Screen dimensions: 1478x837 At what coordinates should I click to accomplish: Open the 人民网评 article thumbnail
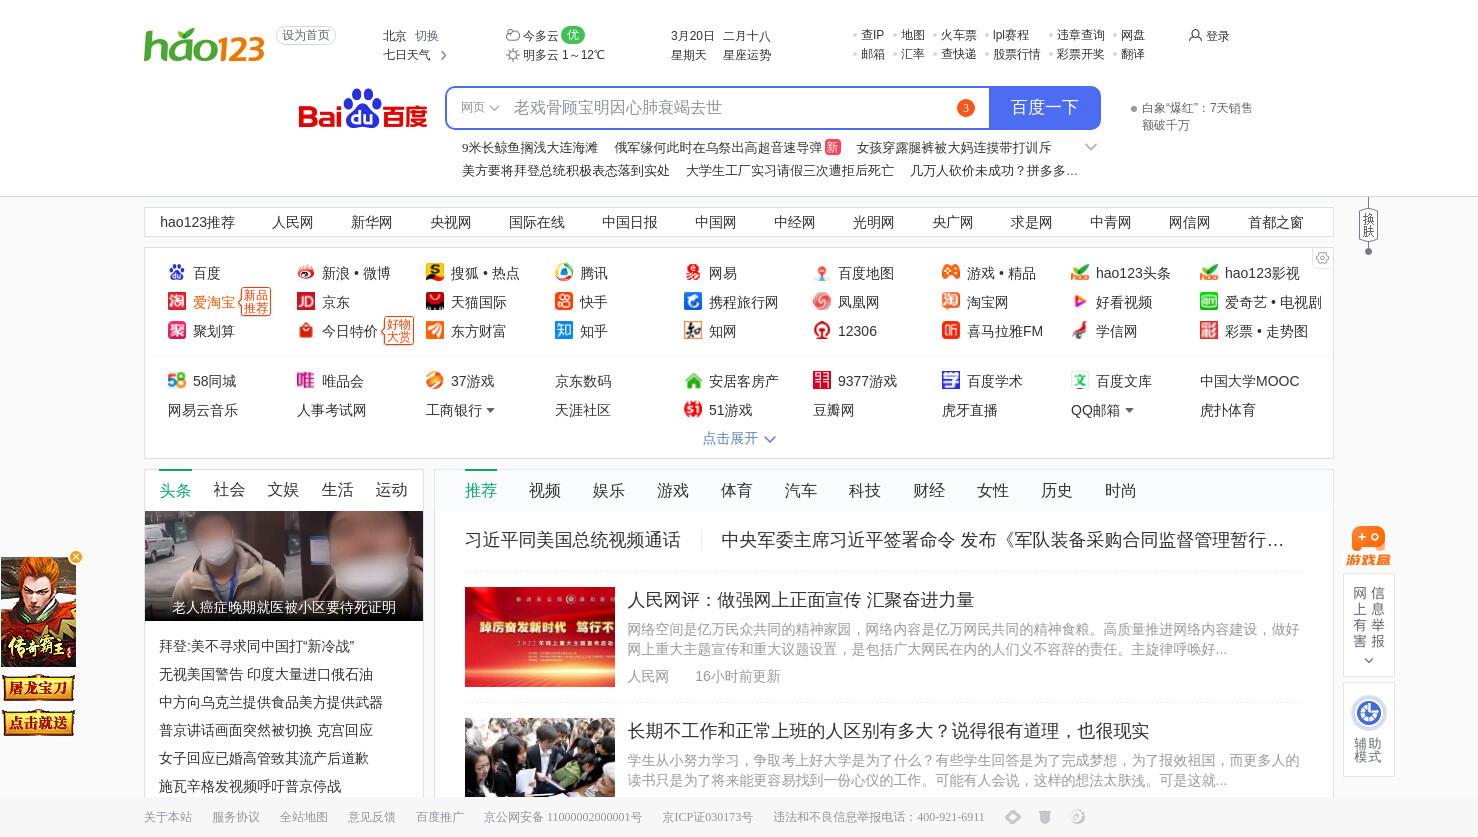(540, 637)
